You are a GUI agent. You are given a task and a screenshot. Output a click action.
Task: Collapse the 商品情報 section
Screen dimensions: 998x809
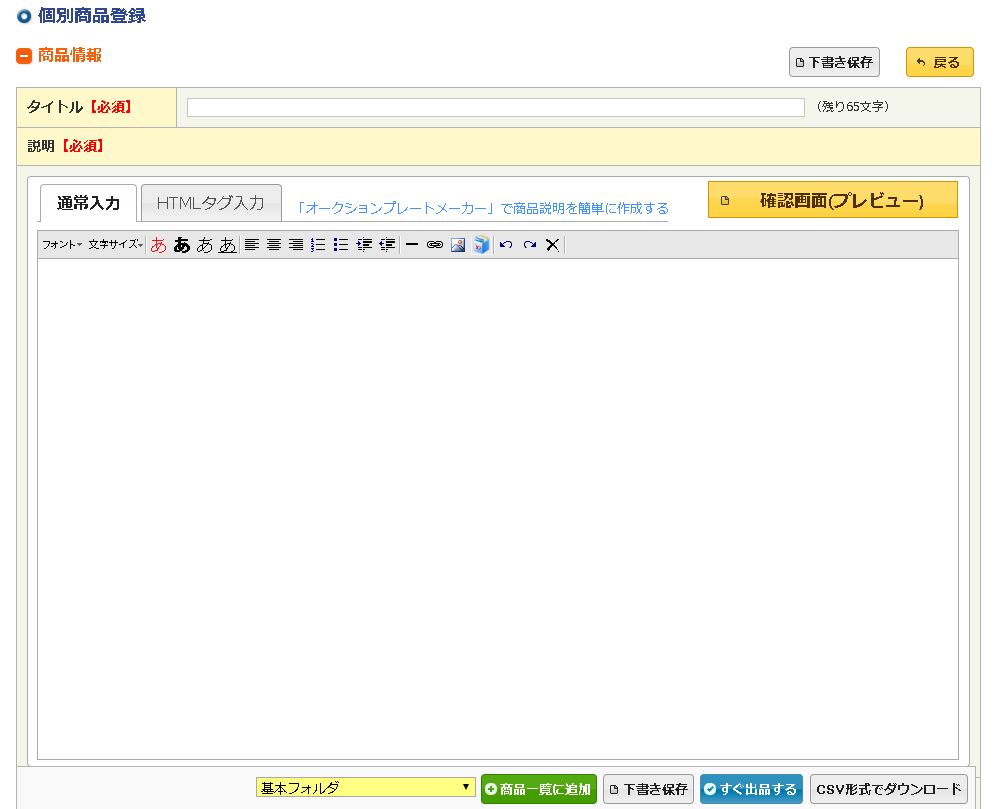coord(24,56)
